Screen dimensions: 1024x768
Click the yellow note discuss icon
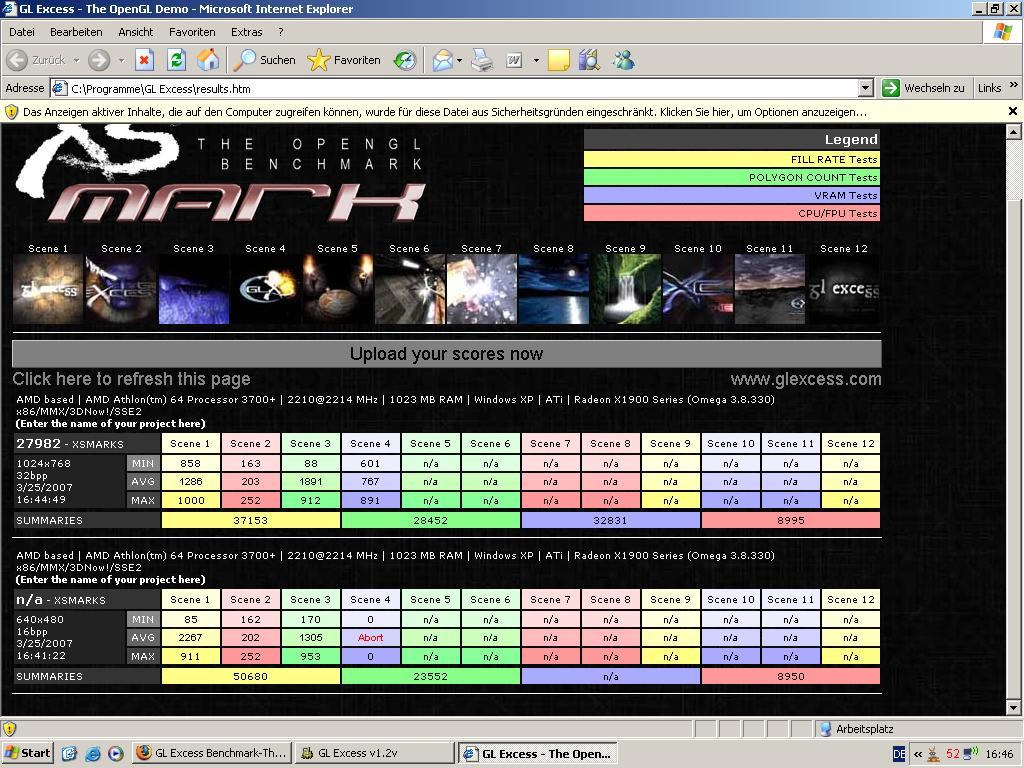[558, 60]
